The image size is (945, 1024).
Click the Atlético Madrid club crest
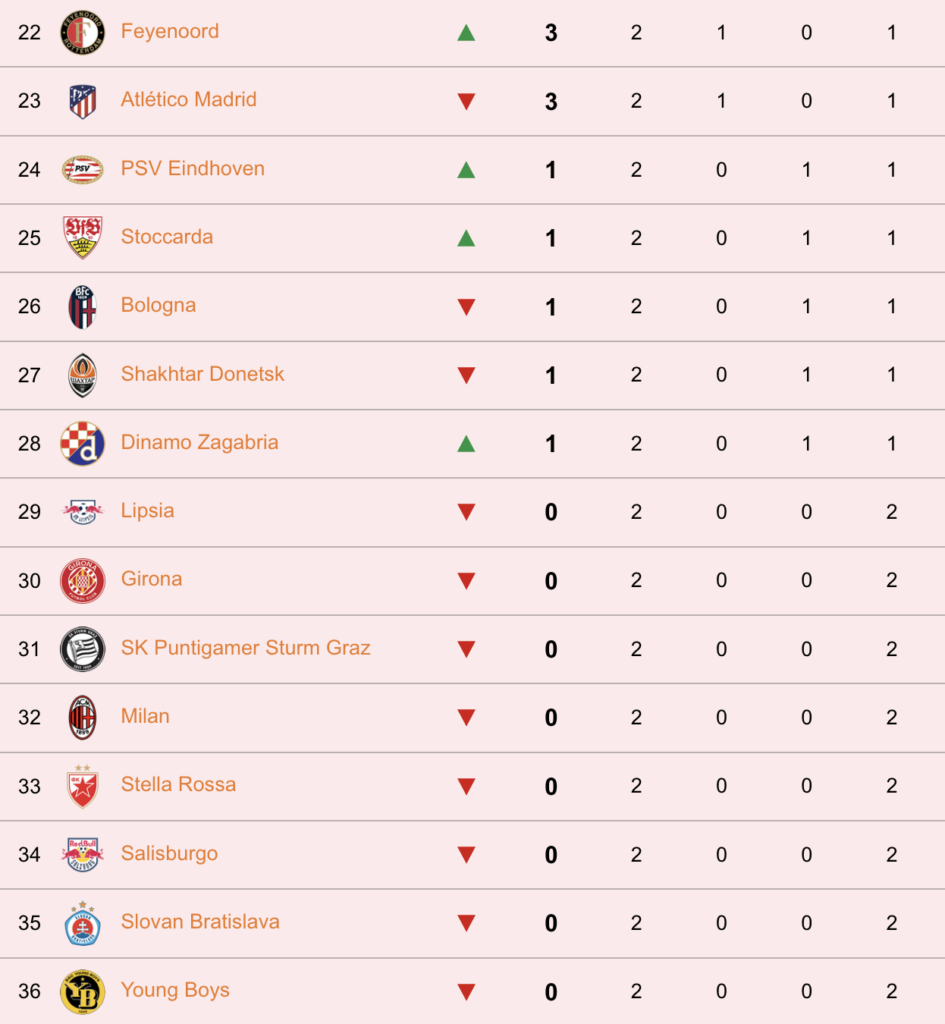(82, 101)
